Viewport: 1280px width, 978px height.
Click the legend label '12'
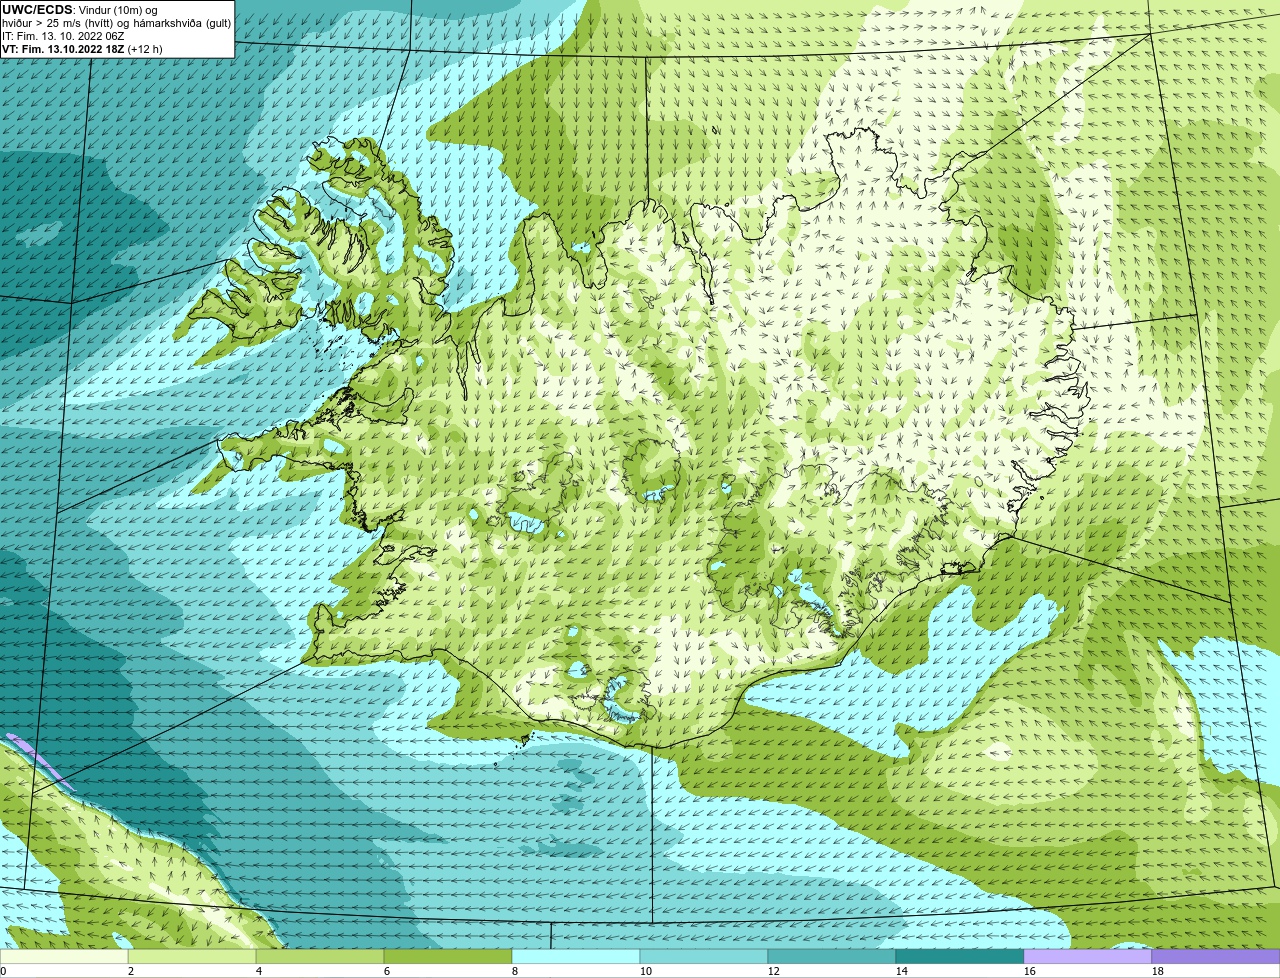[x=774, y=971]
